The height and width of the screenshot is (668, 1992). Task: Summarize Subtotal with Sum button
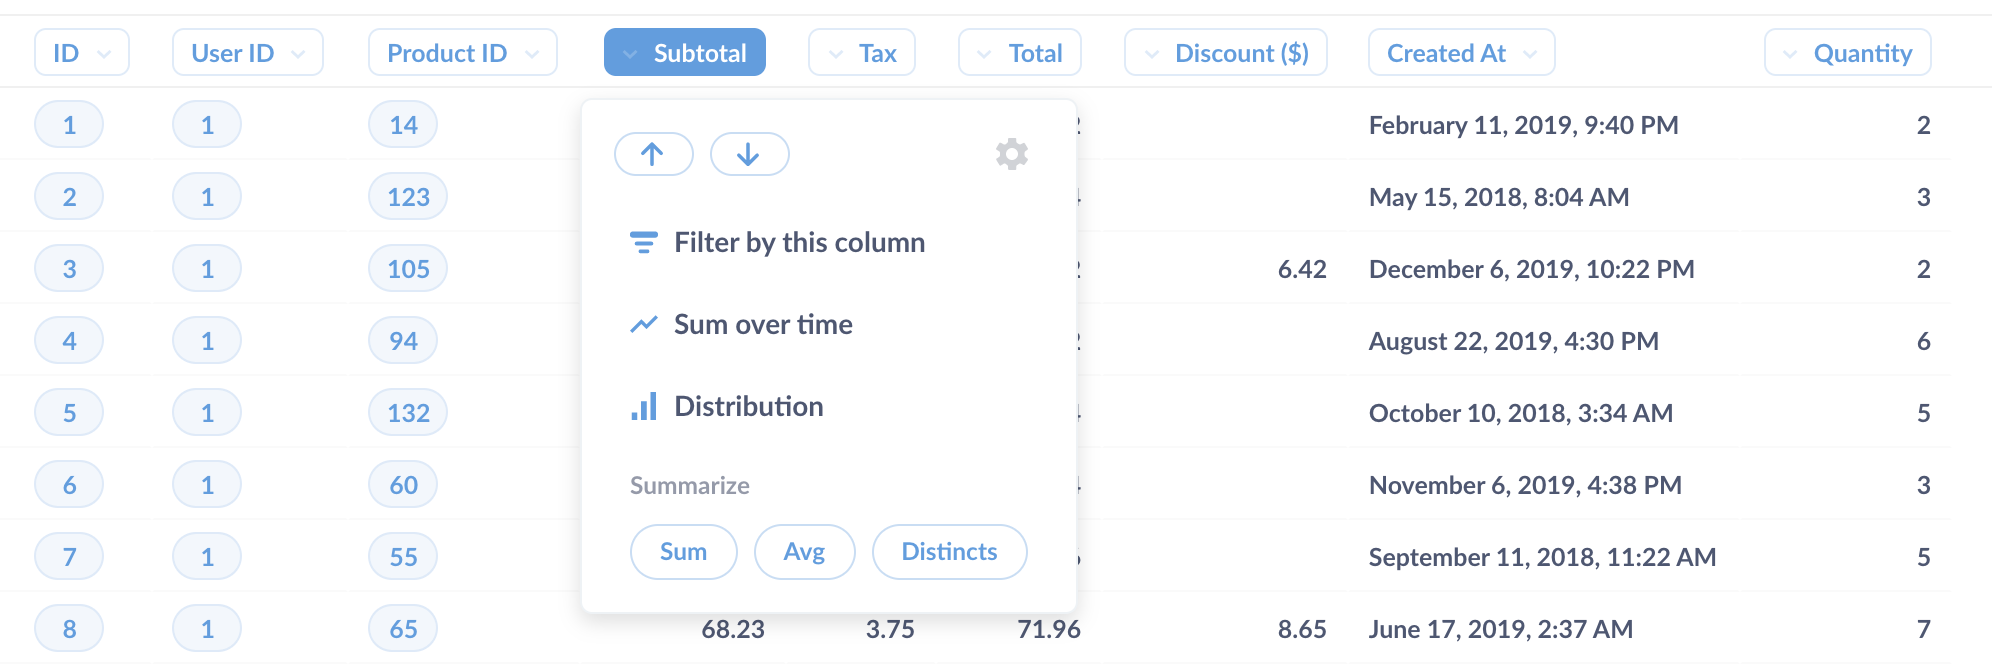pyautogui.click(x=683, y=552)
